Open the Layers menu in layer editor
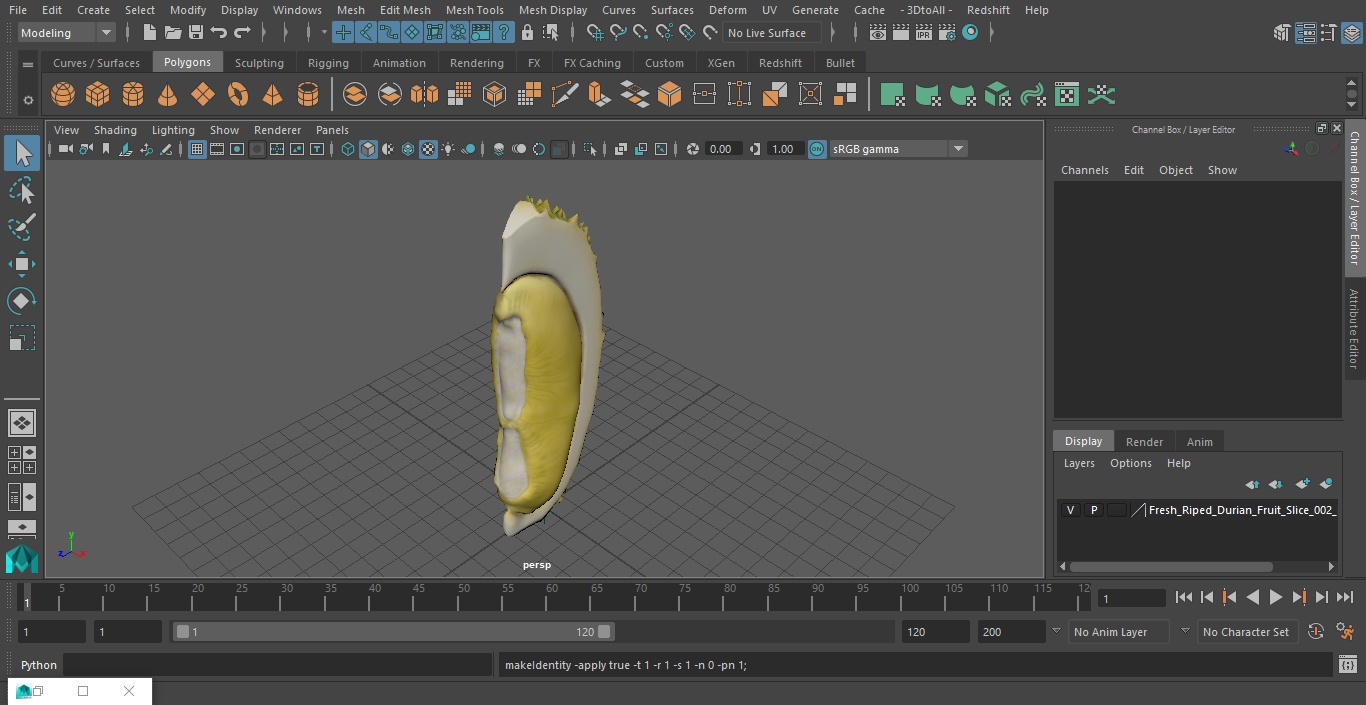This screenshot has width=1366, height=705. coord(1078,463)
